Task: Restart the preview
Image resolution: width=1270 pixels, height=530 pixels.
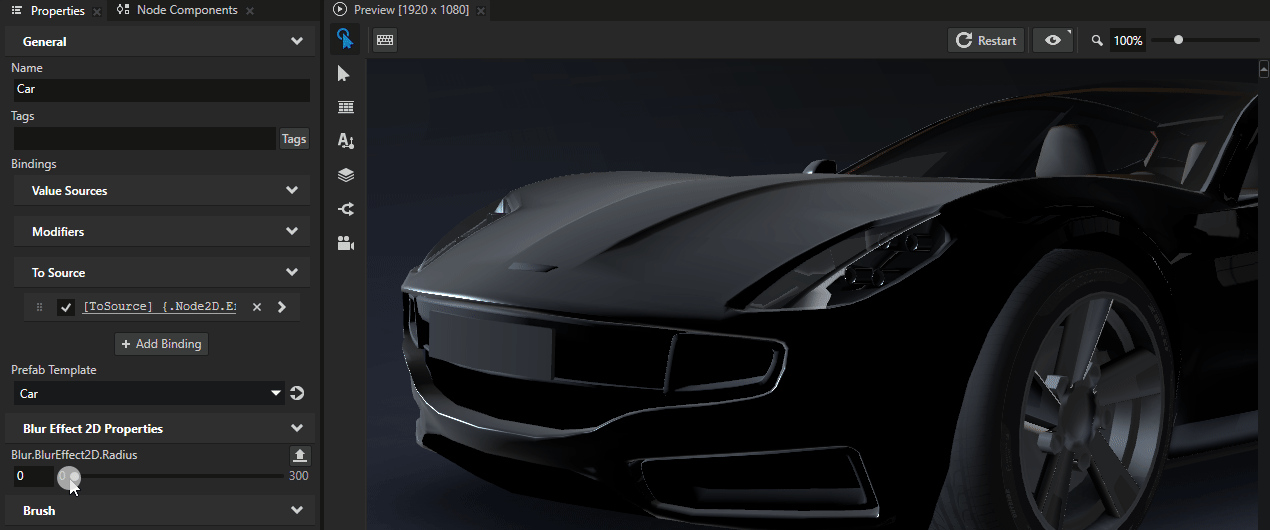Action: click(x=986, y=40)
